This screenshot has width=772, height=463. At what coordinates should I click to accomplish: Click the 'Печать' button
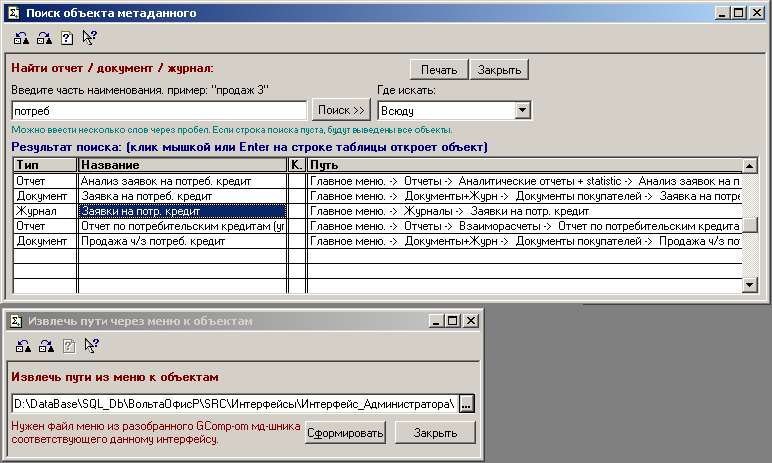point(438,69)
